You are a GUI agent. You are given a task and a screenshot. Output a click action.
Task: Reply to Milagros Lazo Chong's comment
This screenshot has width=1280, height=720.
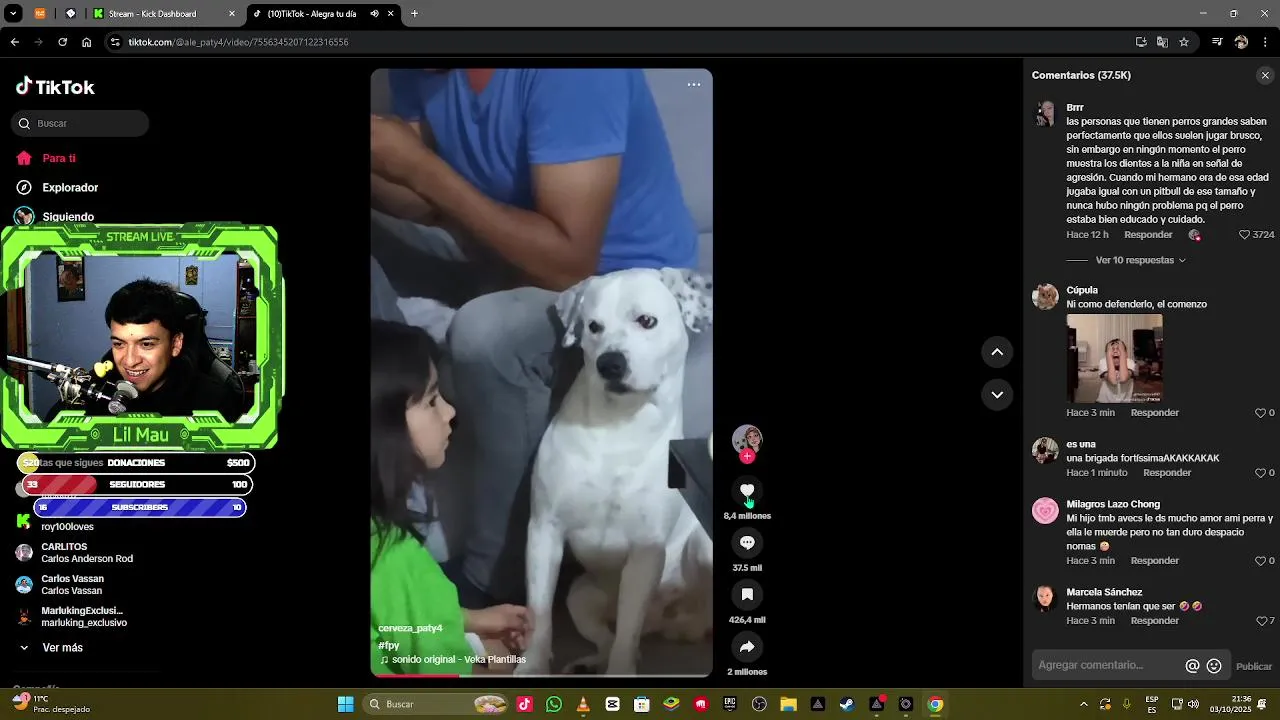[1155, 561]
